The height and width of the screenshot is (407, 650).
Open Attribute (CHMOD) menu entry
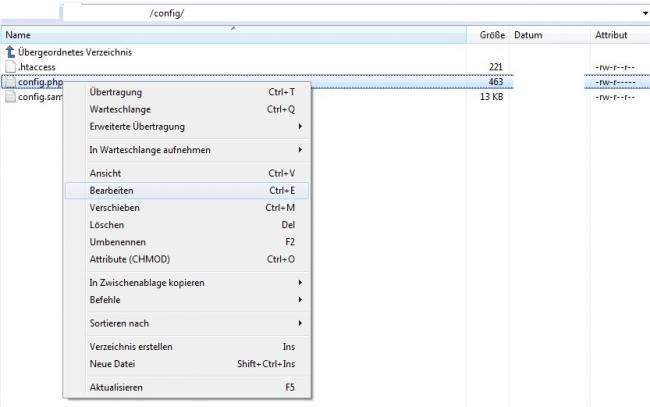(187, 259)
